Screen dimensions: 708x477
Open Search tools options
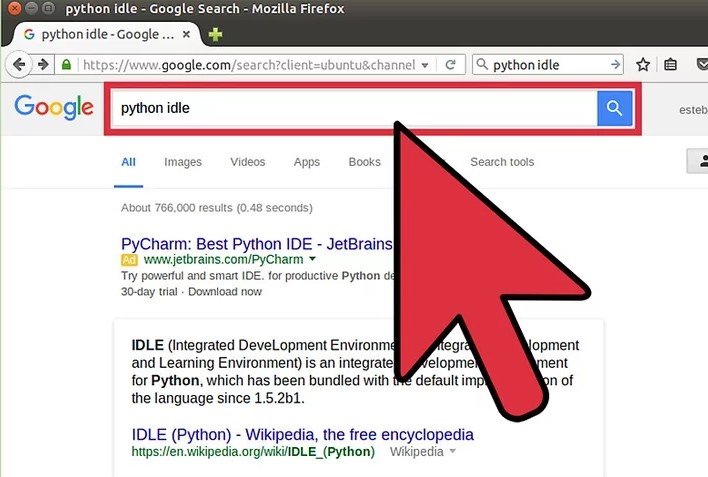click(502, 162)
